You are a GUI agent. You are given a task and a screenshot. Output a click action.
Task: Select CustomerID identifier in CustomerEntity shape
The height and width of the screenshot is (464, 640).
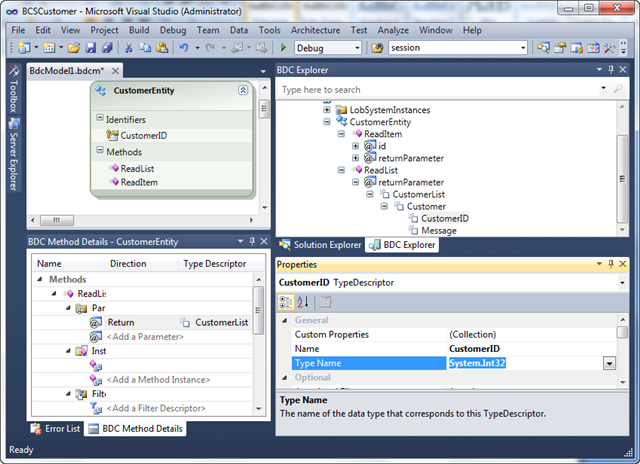[143, 135]
